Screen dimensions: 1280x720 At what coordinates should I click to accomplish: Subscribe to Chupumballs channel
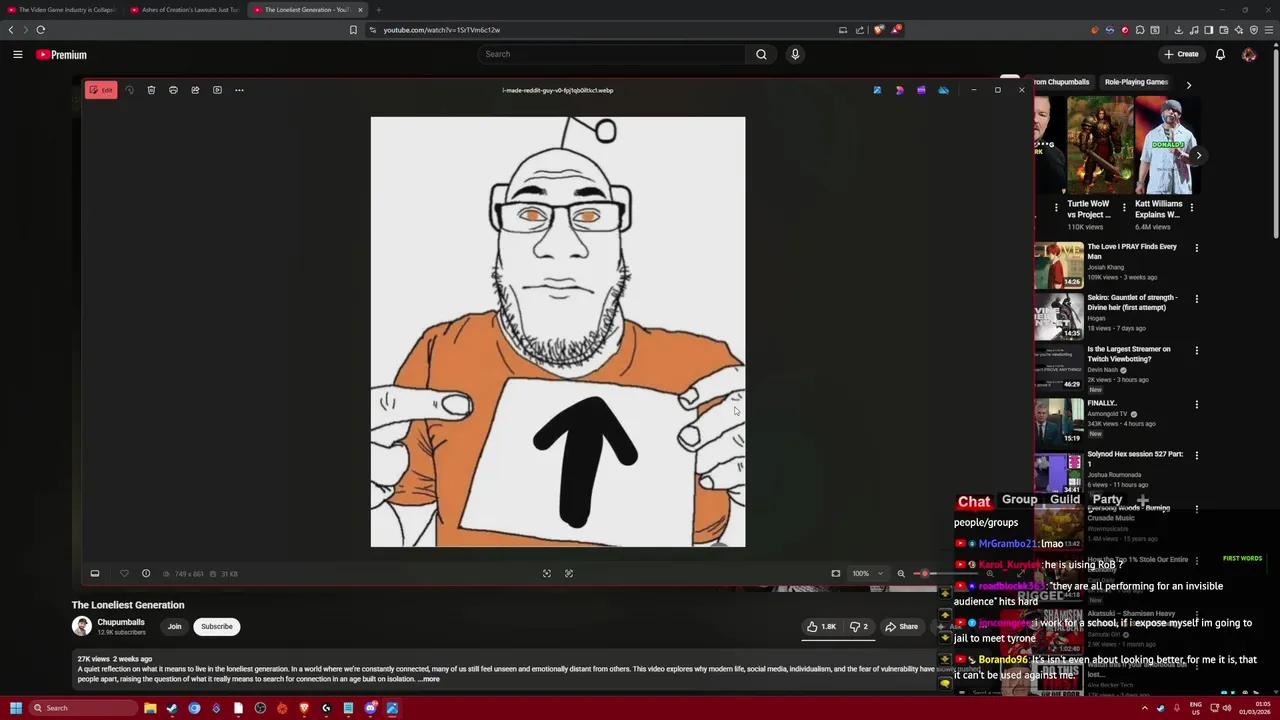pyautogui.click(x=217, y=627)
